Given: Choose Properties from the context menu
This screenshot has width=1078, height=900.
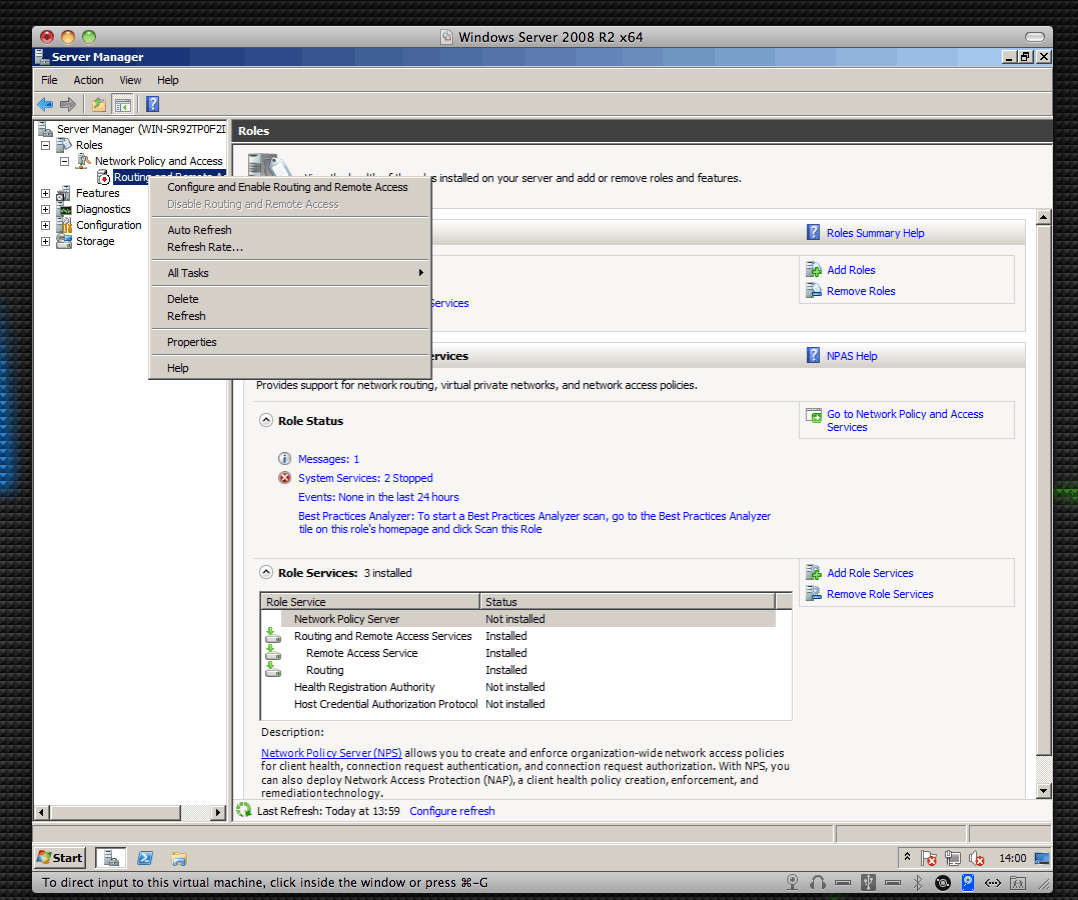Looking at the screenshot, I should click(290, 342).
